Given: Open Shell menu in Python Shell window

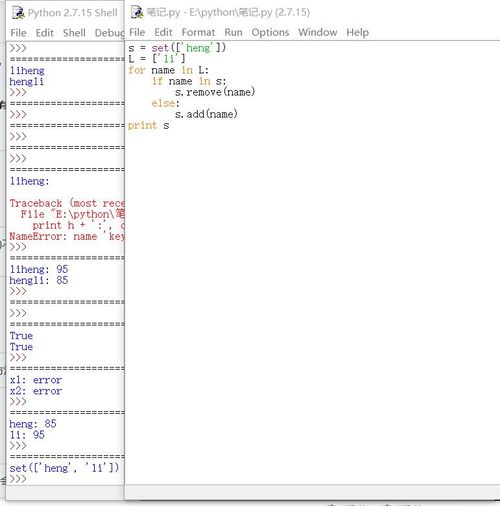Looking at the screenshot, I should tap(74, 33).
